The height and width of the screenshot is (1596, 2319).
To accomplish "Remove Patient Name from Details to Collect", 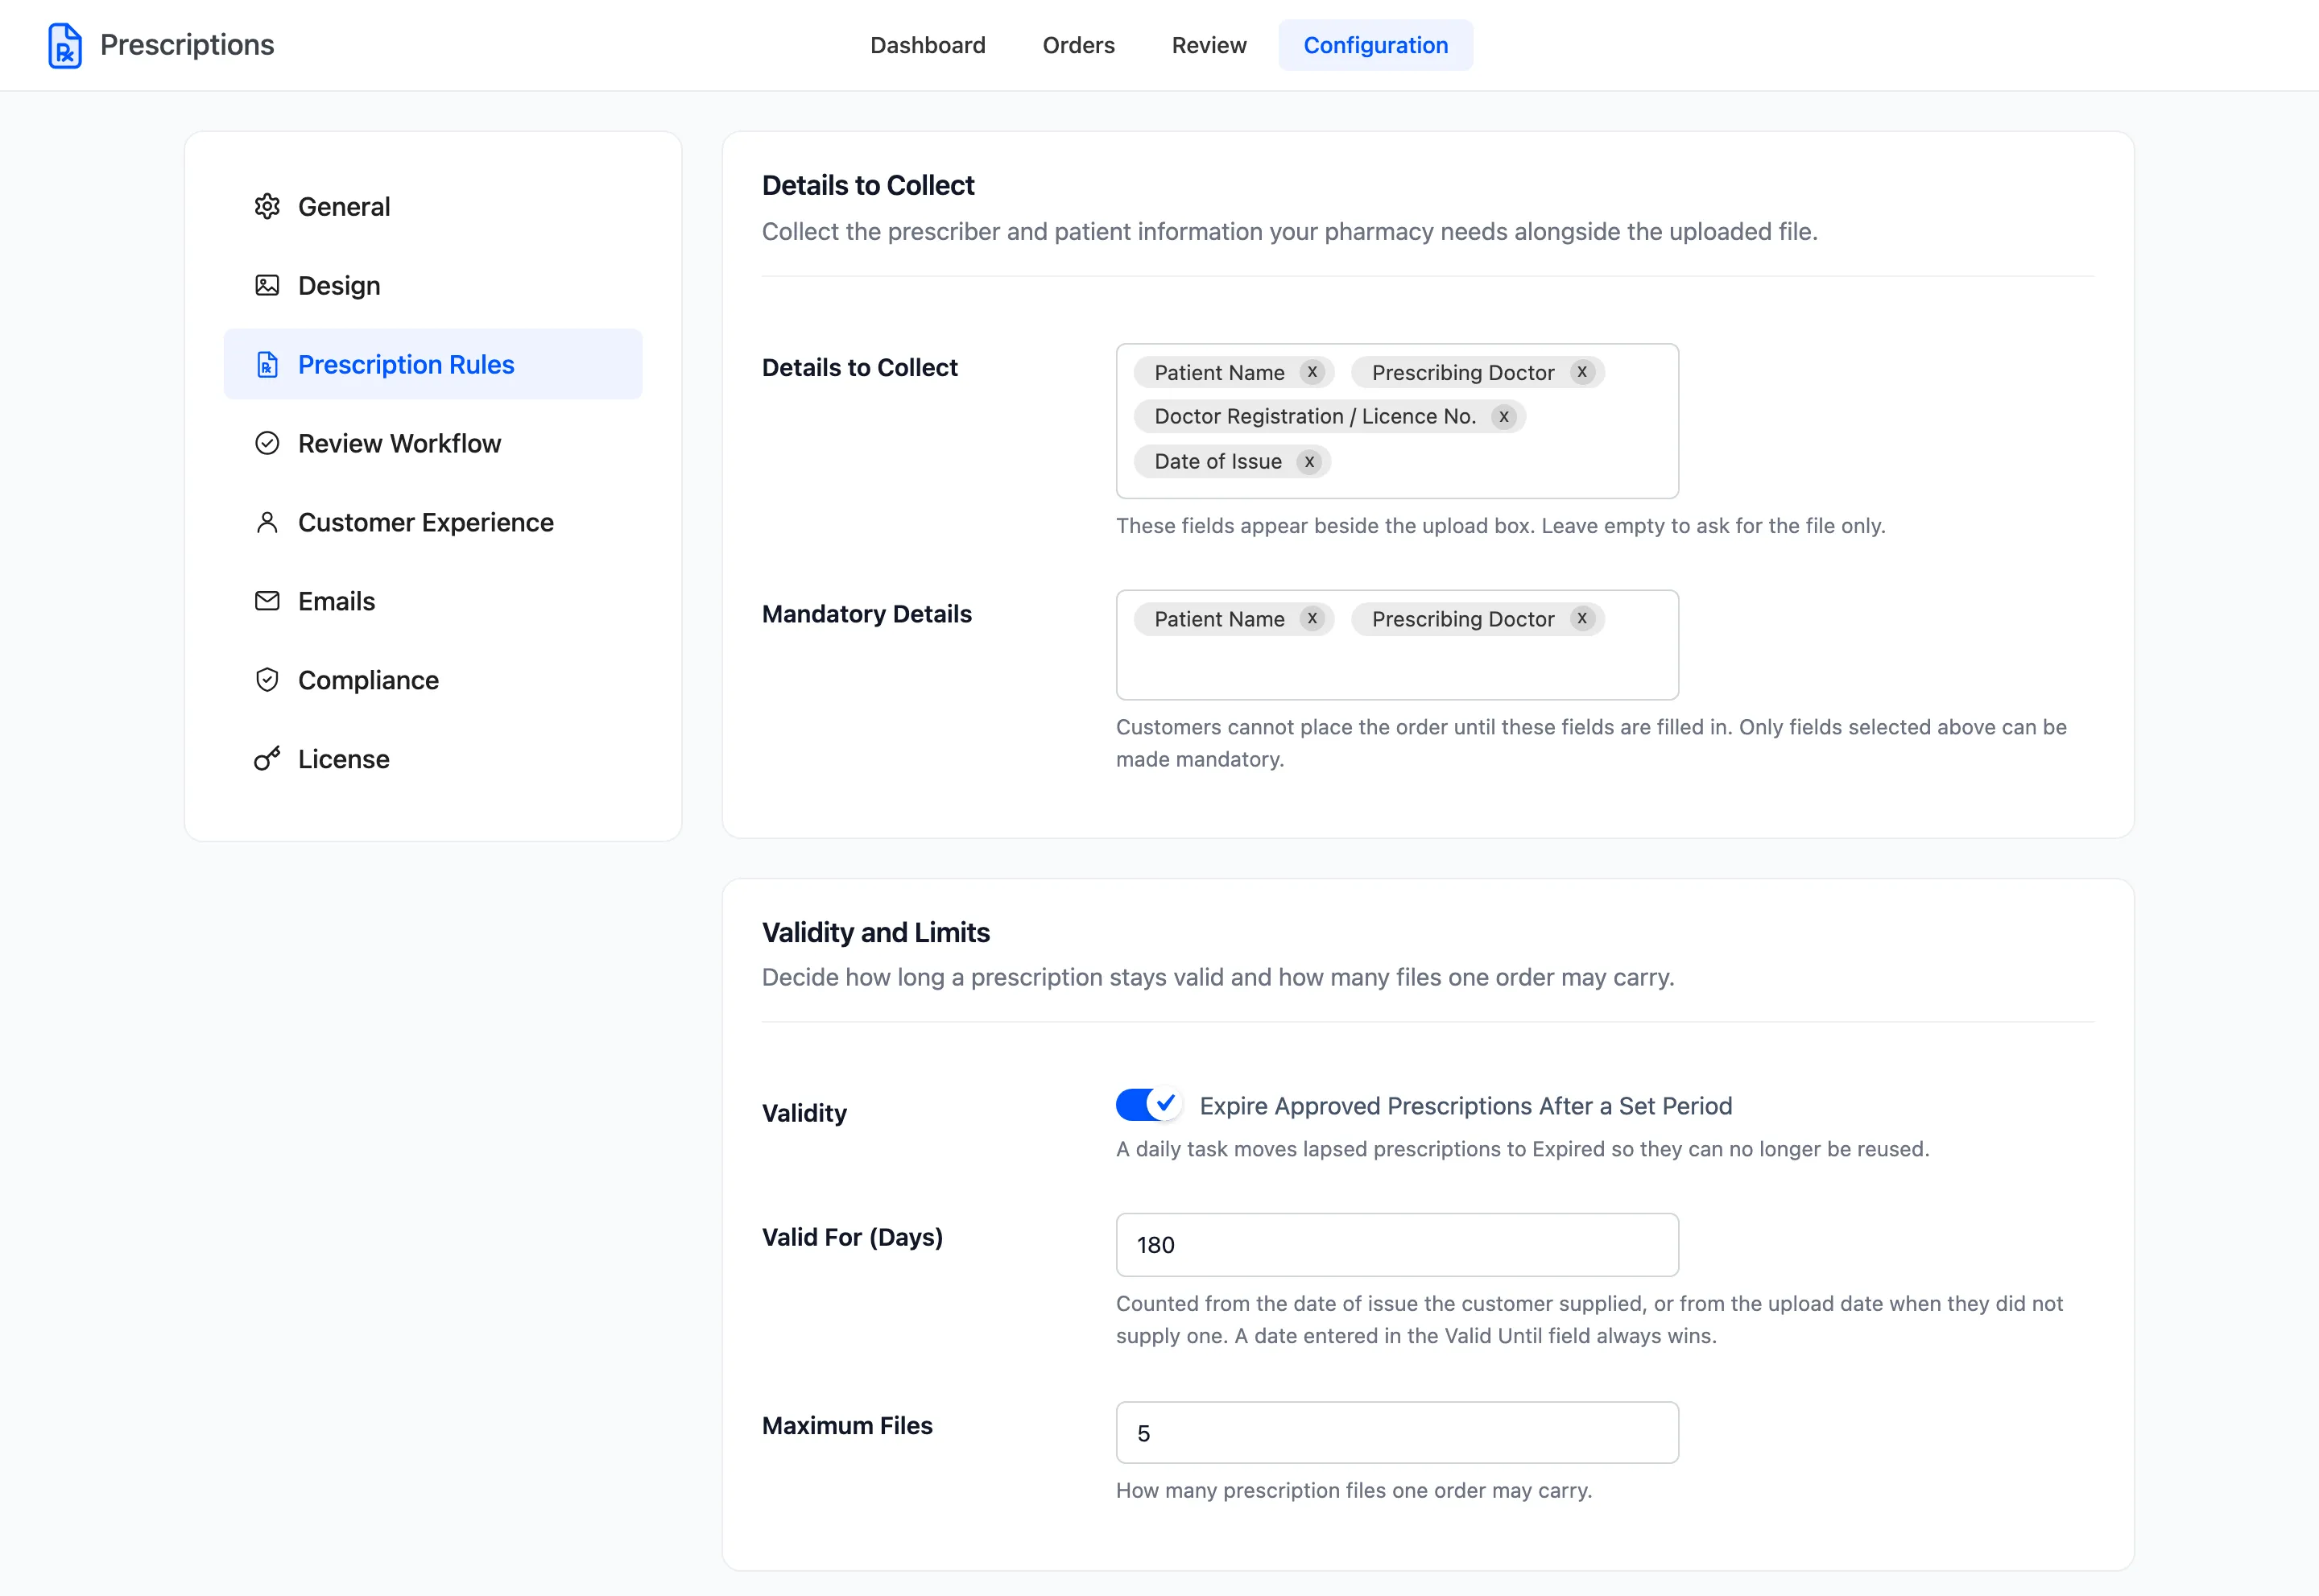I will click(1312, 372).
